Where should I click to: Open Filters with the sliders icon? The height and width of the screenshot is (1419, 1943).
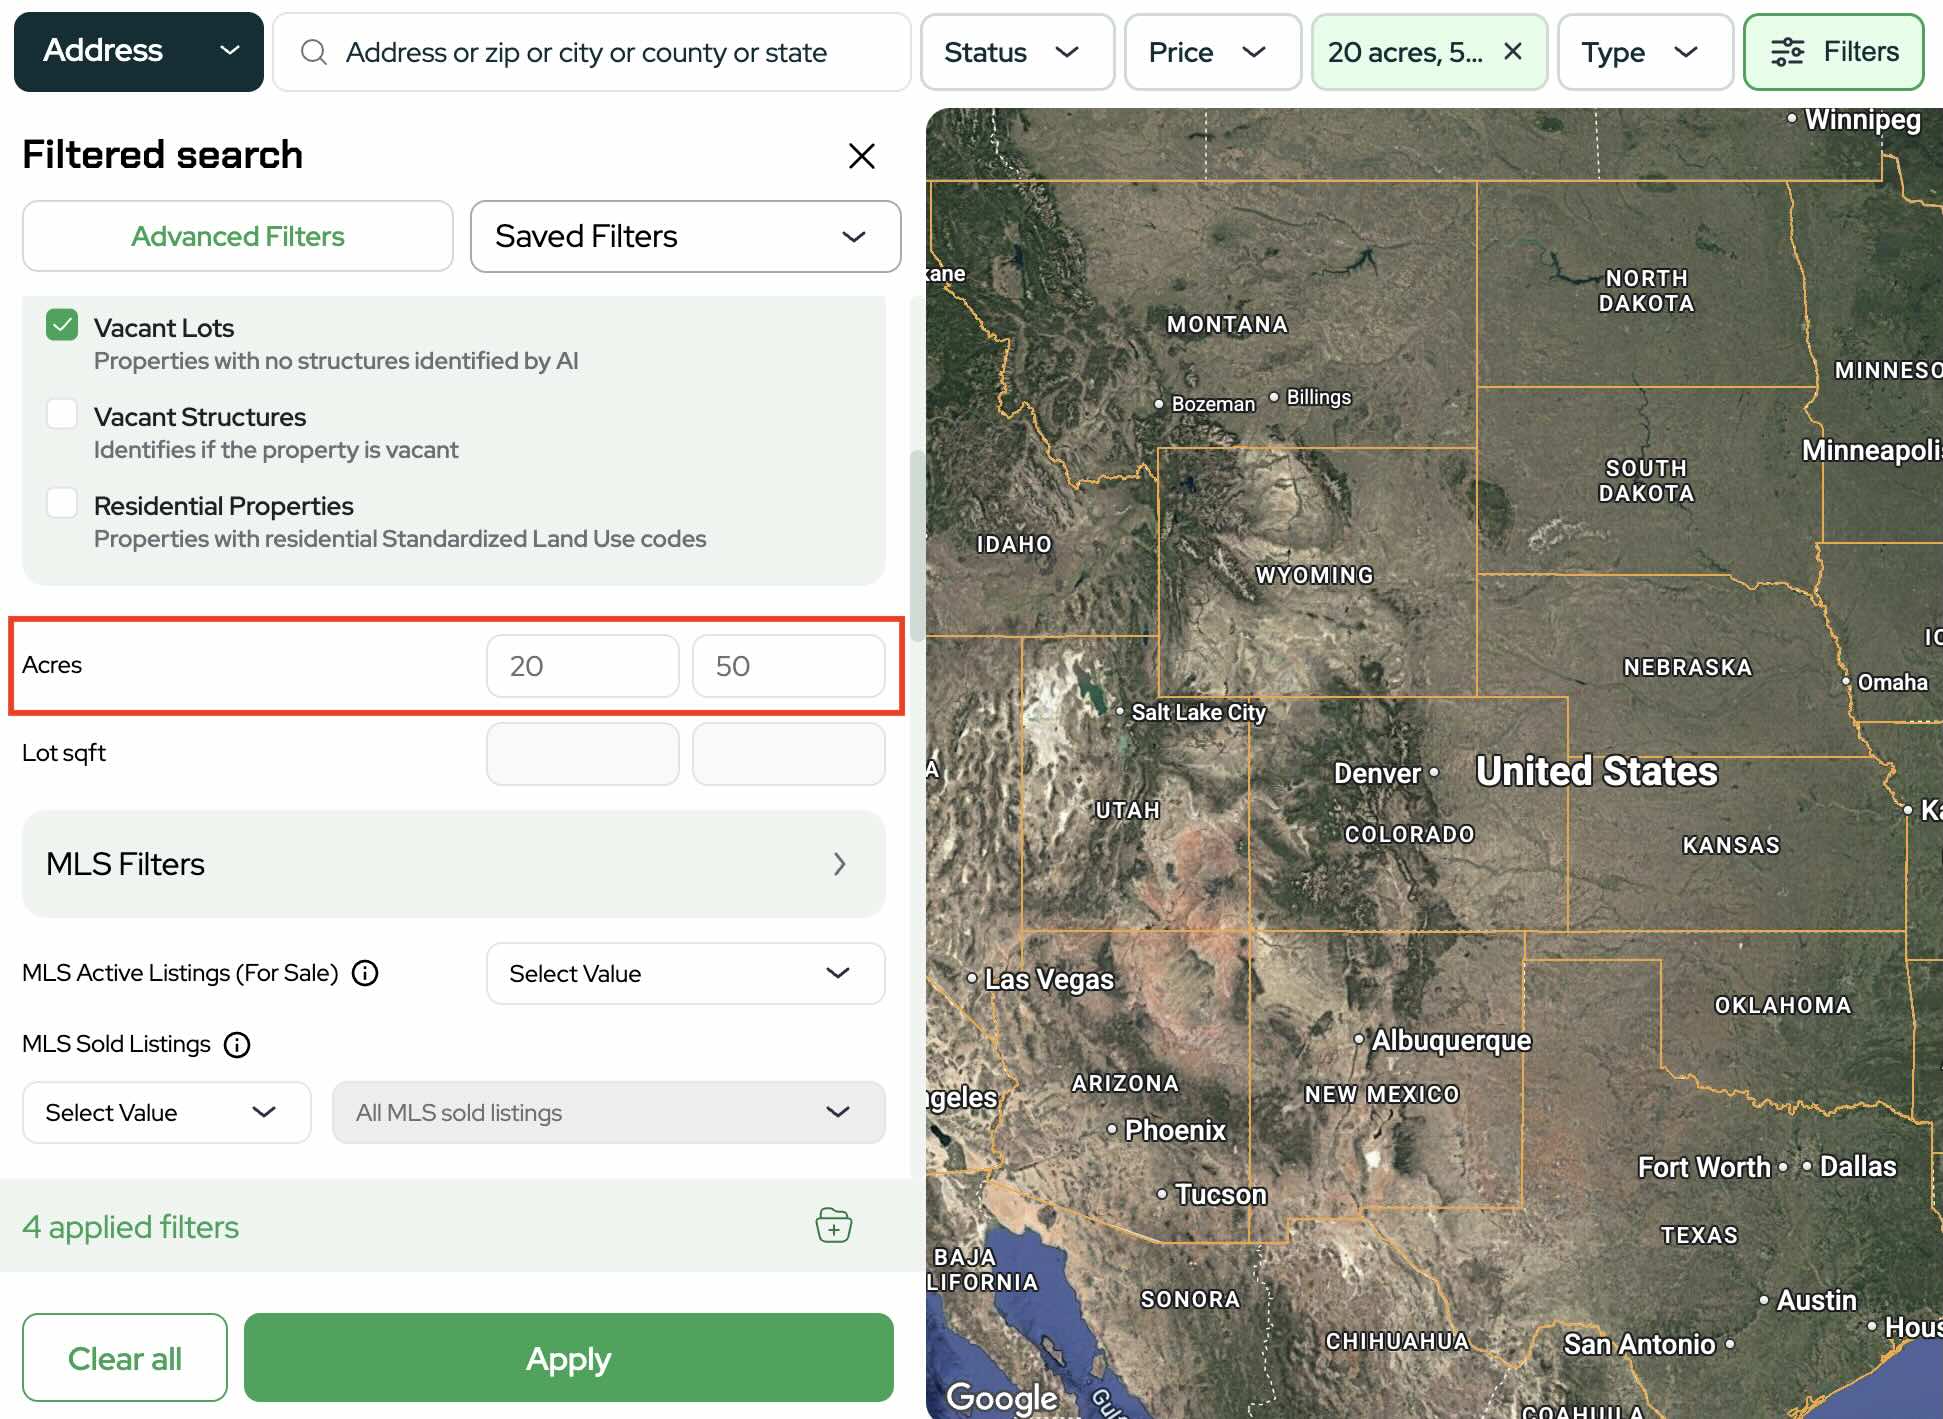1833,52
